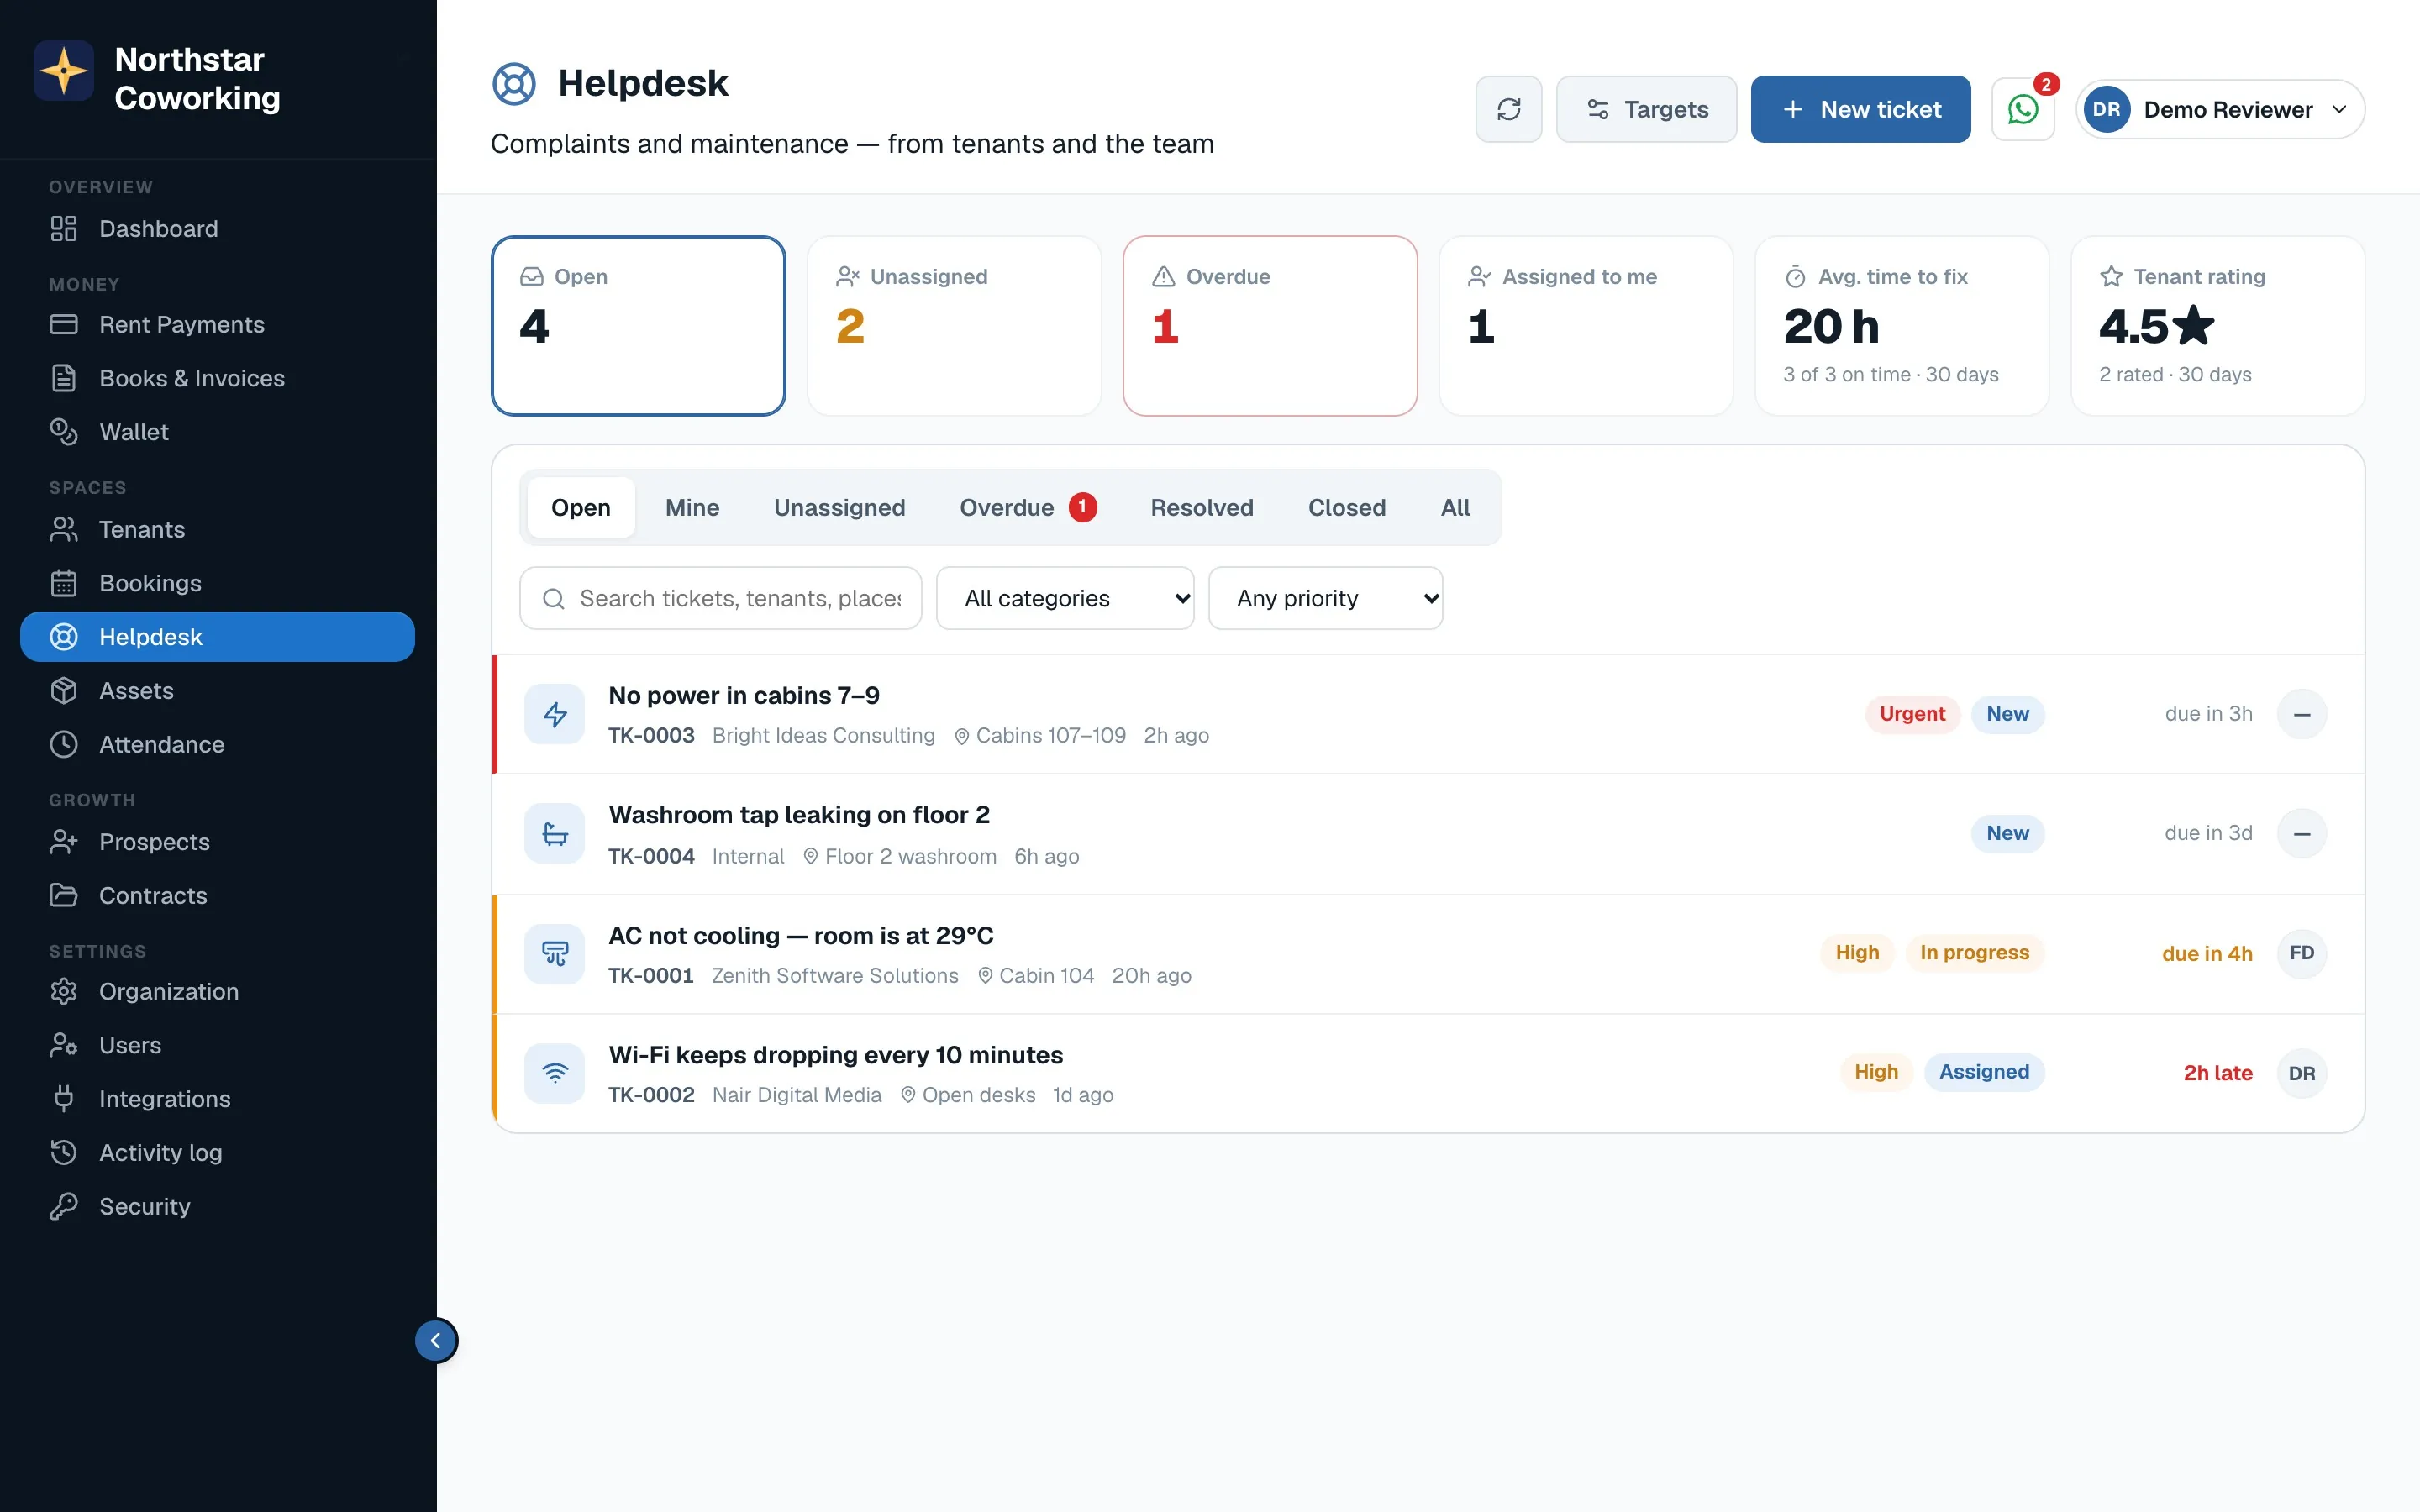
Task: Open Contracts in the sidebar
Action: [217, 895]
